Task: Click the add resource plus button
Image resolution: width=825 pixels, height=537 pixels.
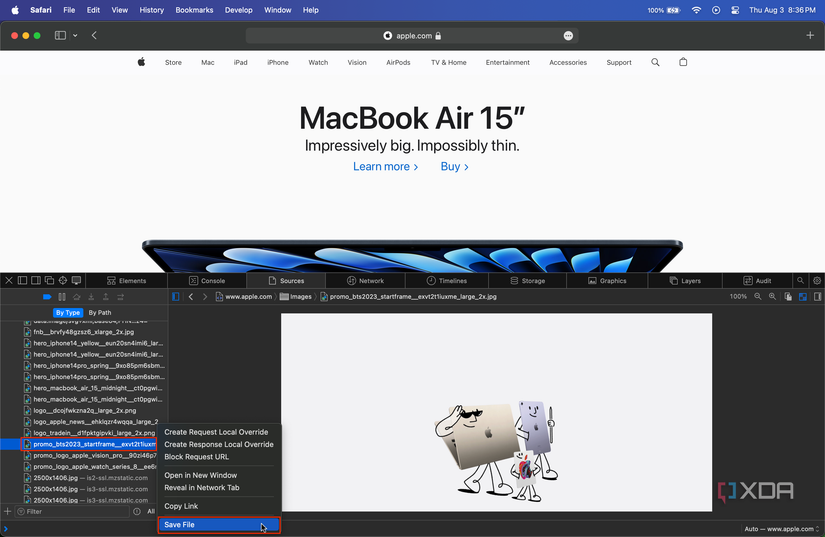Action: (7, 511)
